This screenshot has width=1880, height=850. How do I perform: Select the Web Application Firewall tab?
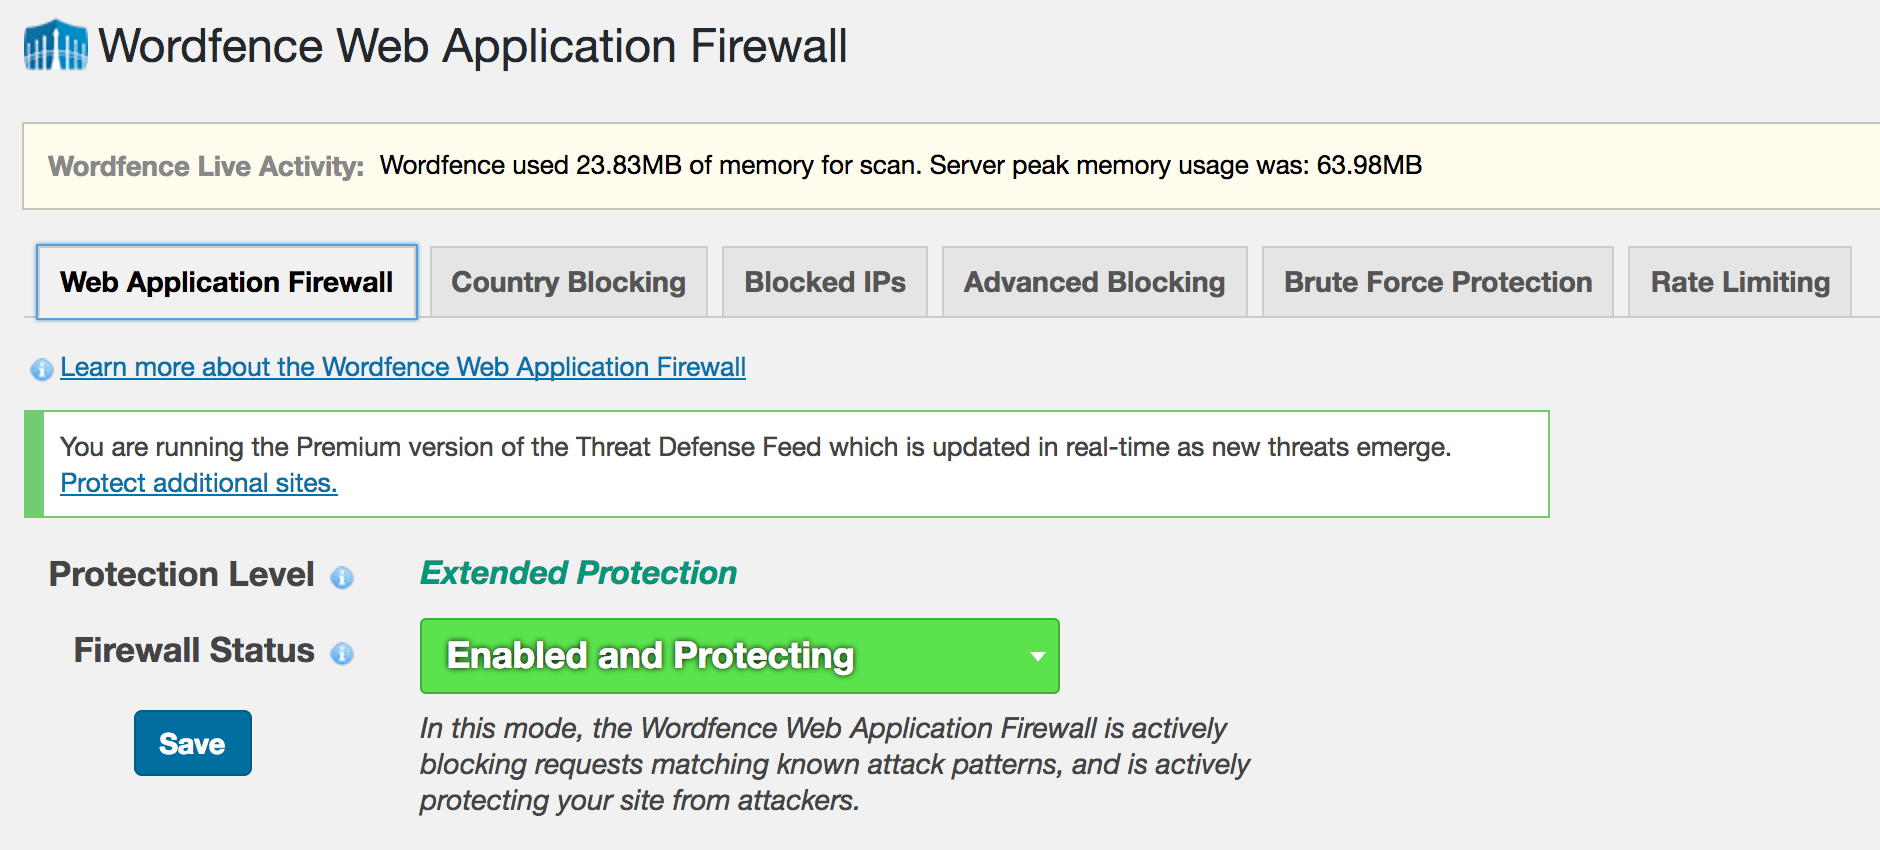tap(227, 283)
